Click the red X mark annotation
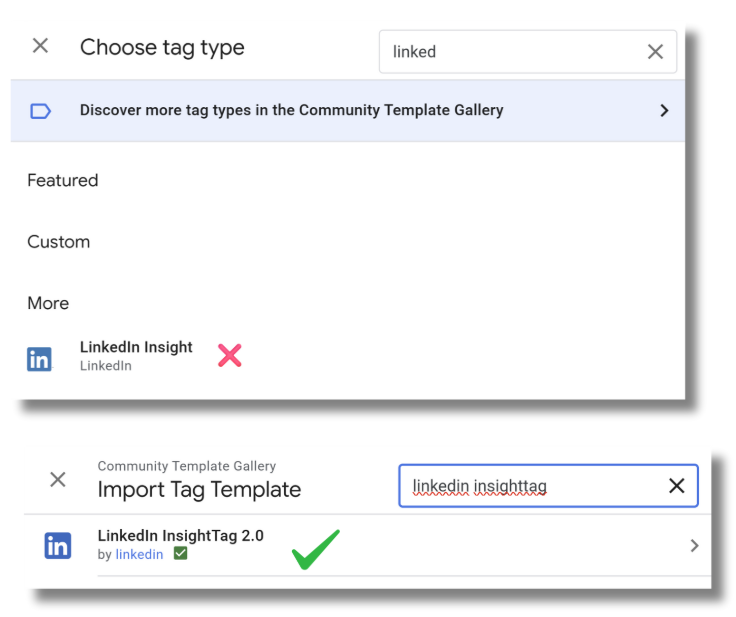Screen dimensions: 736x617 tap(230, 355)
